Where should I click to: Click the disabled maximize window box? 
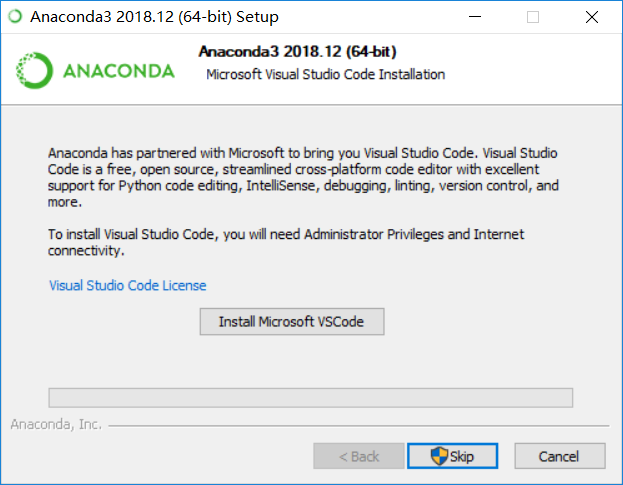[533, 17]
